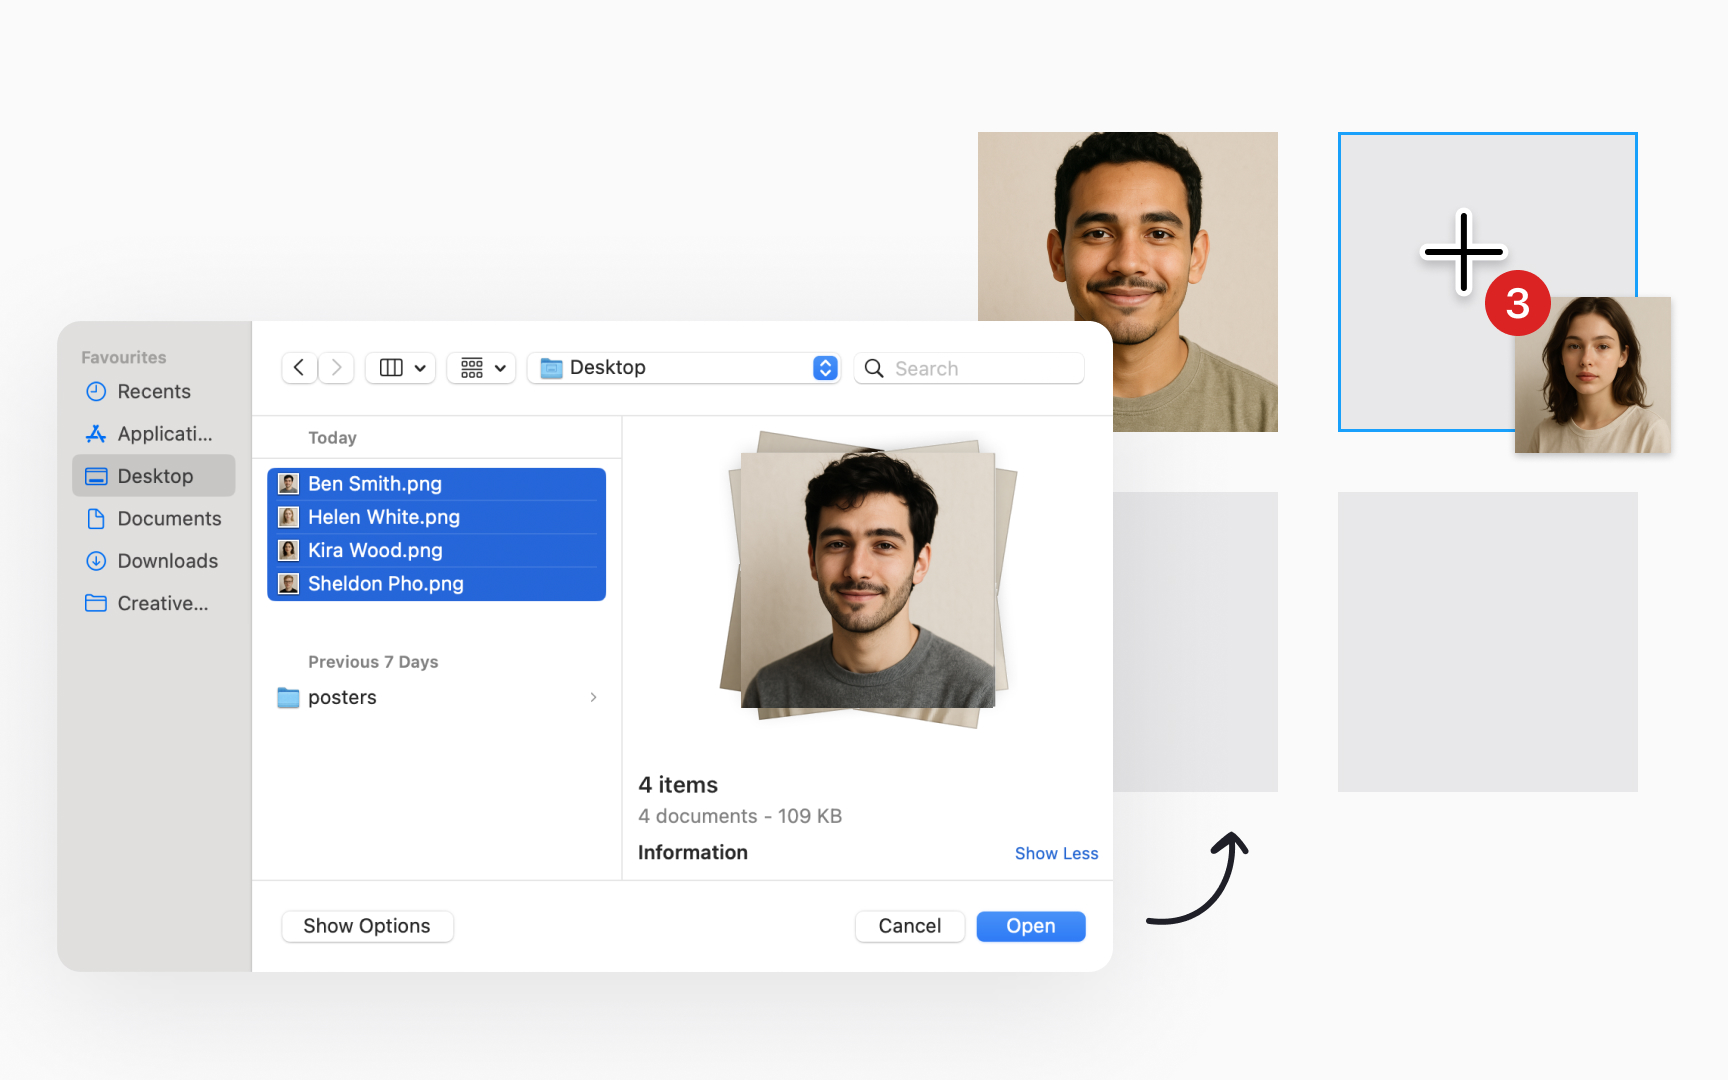Open the column view options dropdown

[401, 368]
